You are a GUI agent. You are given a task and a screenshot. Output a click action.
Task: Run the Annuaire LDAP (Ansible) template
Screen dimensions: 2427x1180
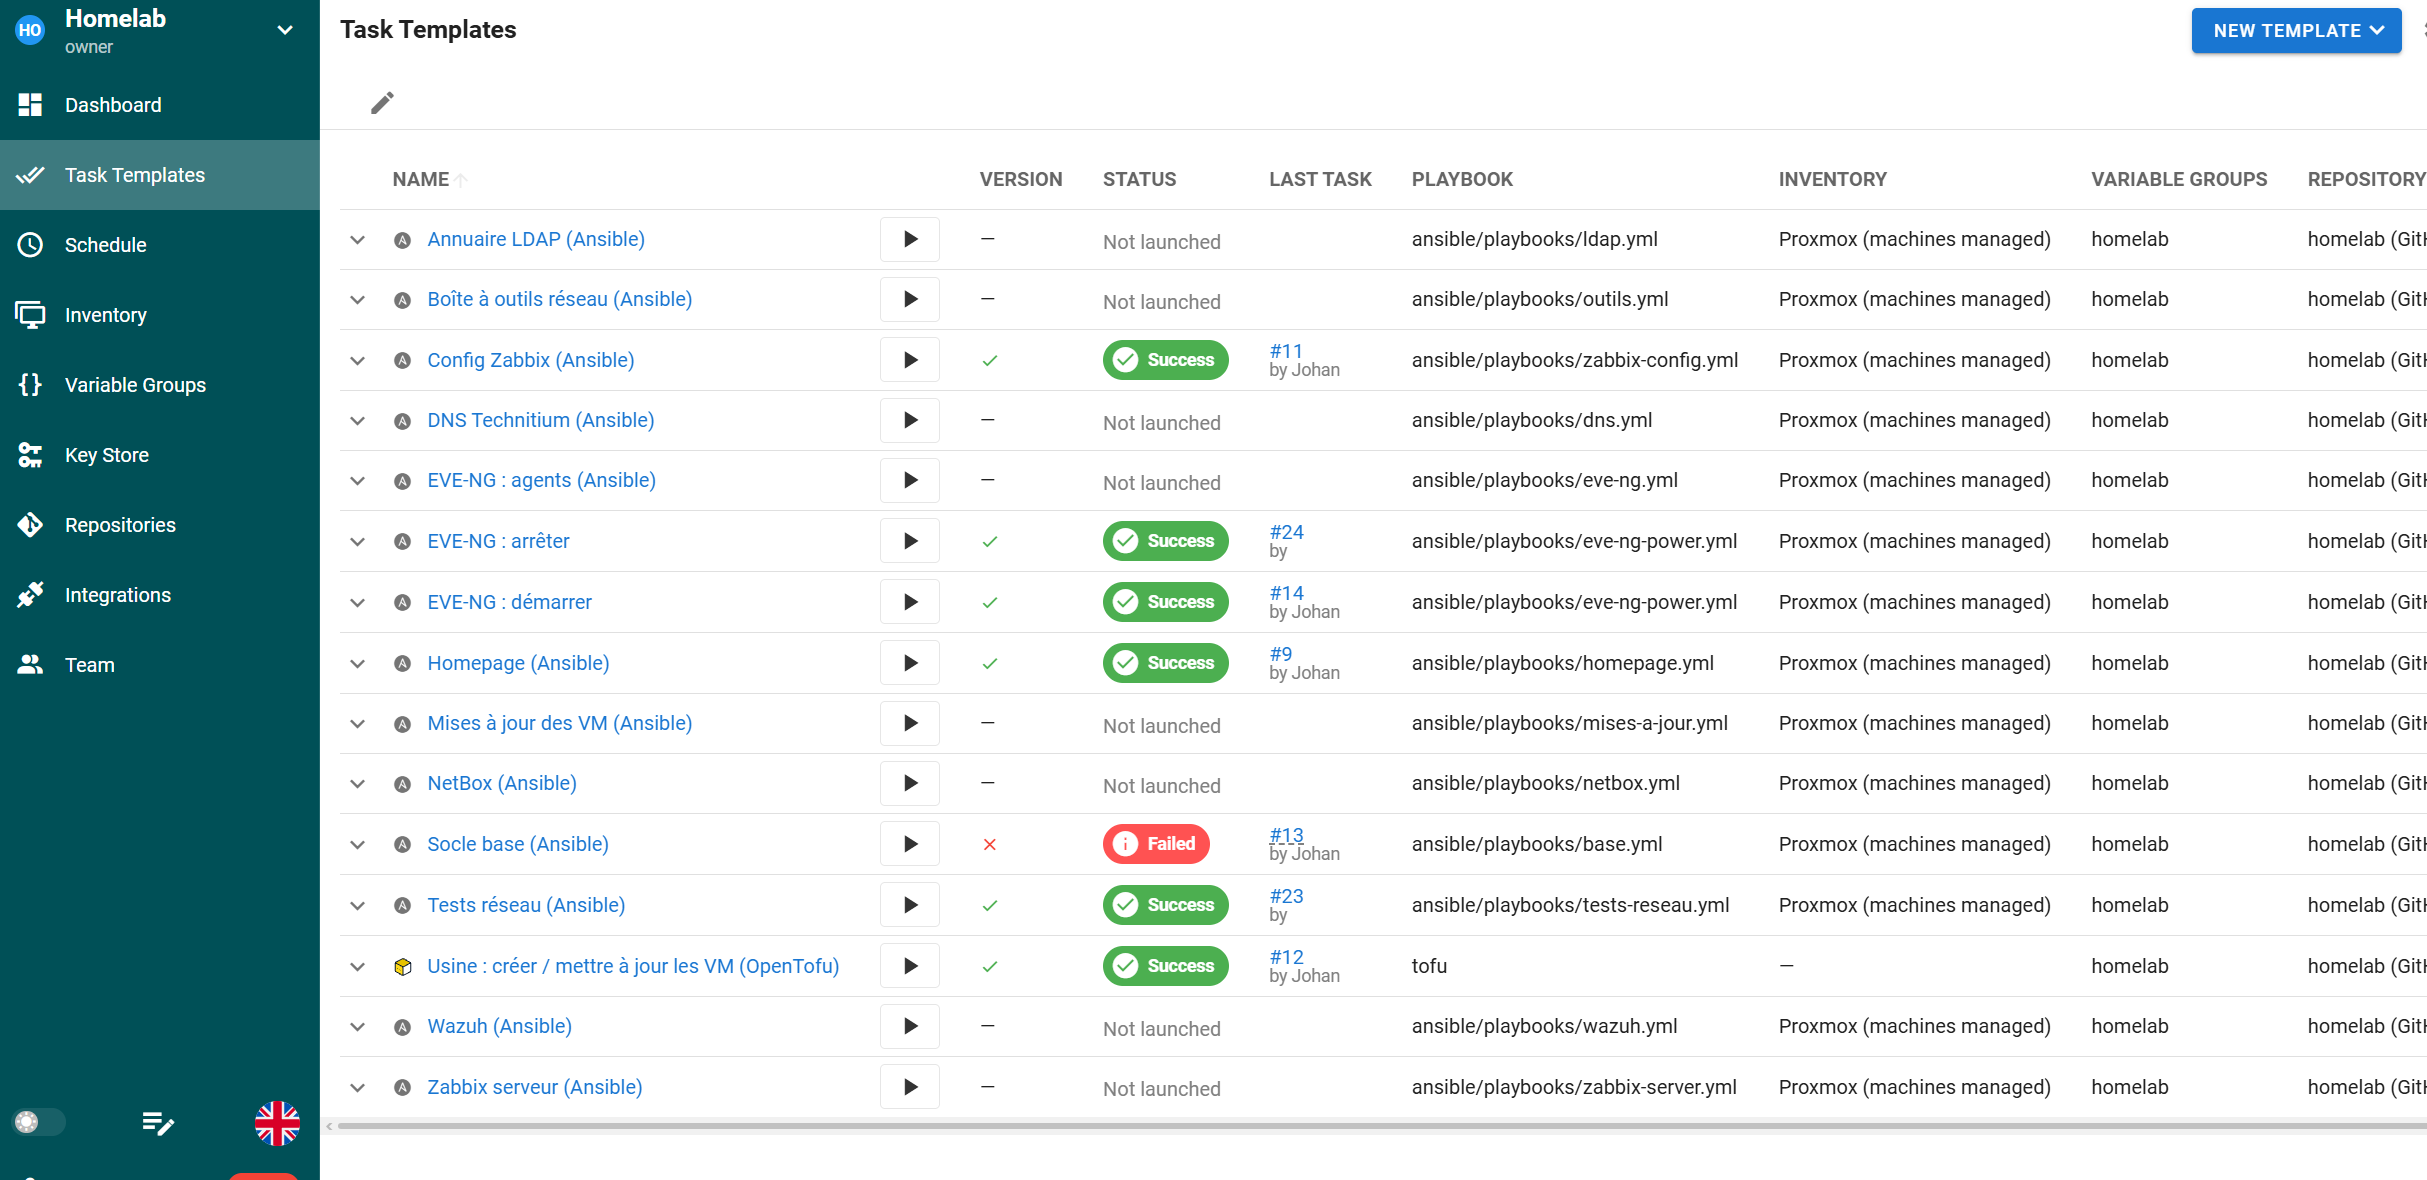tap(910, 239)
